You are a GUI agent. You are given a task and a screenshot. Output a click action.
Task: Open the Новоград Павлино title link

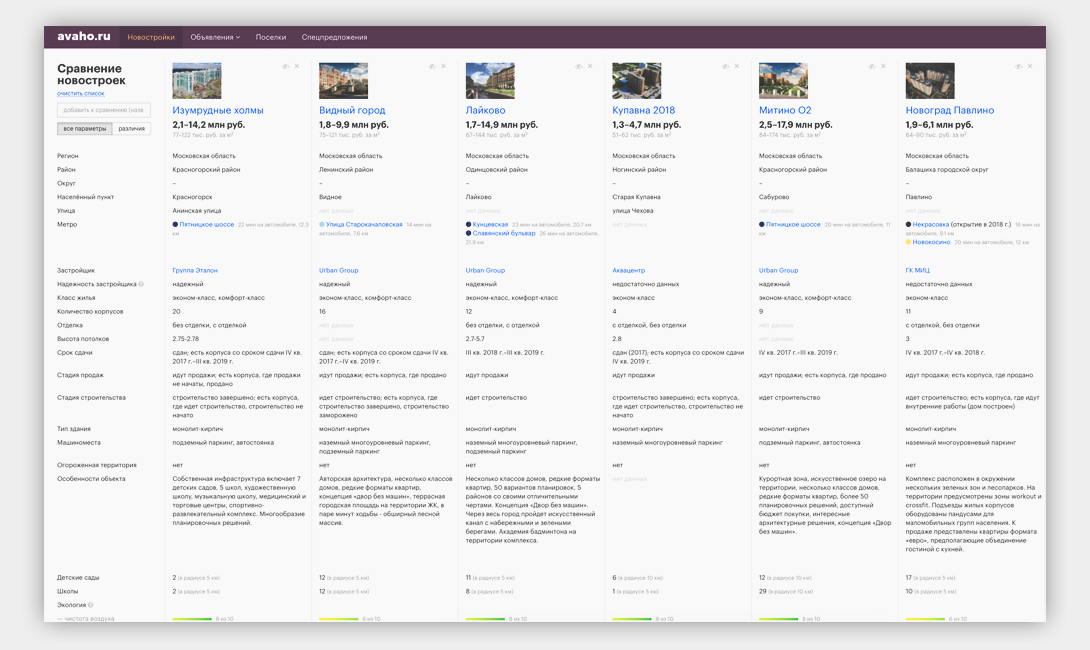point(950,110)
